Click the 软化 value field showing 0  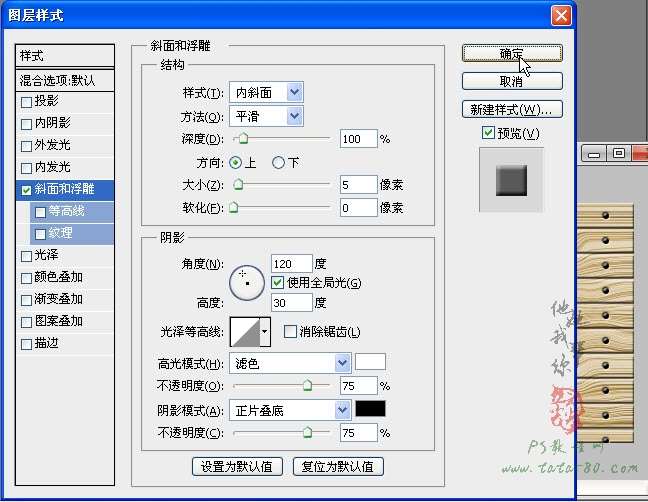358,207
